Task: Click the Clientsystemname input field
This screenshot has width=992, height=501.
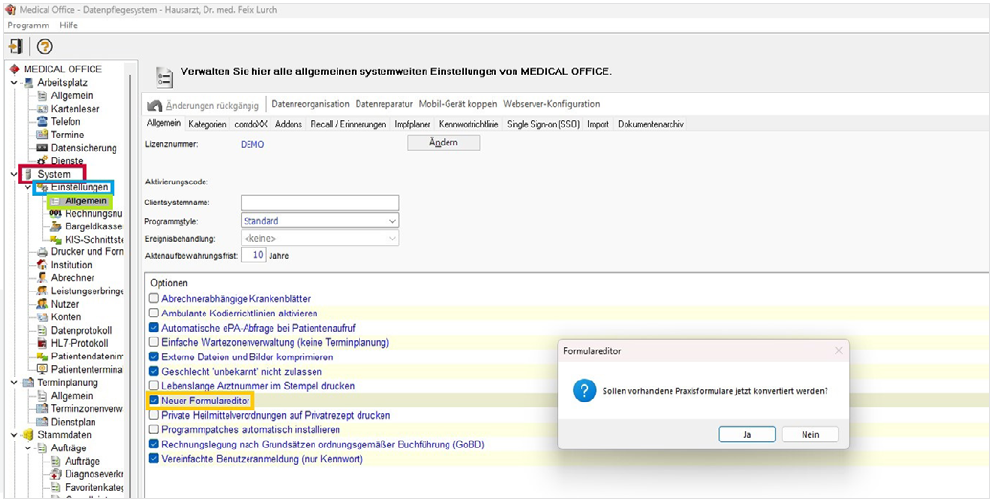Action: point(319,202)
